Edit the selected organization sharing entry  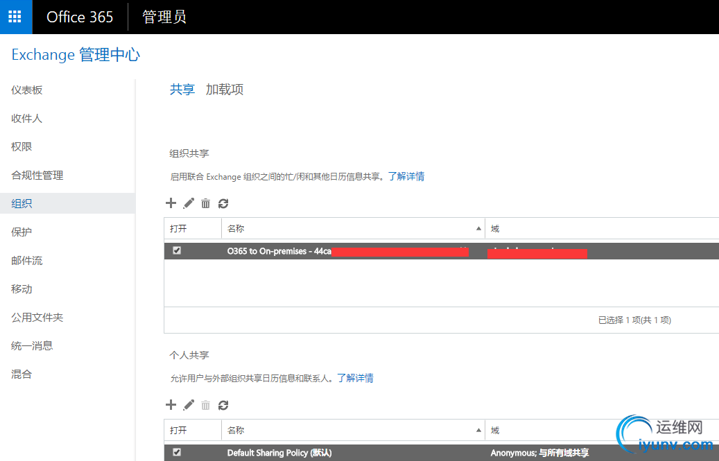coord(188,203)
